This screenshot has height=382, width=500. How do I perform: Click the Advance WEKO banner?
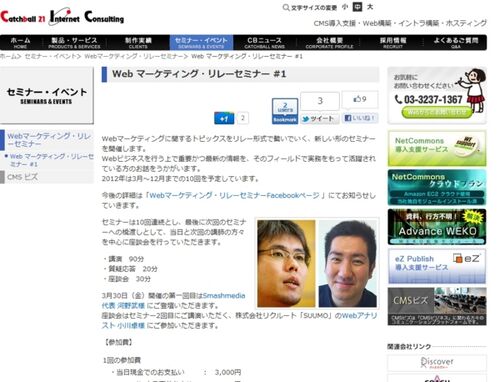pyautogui.click(x=437, y=227)
